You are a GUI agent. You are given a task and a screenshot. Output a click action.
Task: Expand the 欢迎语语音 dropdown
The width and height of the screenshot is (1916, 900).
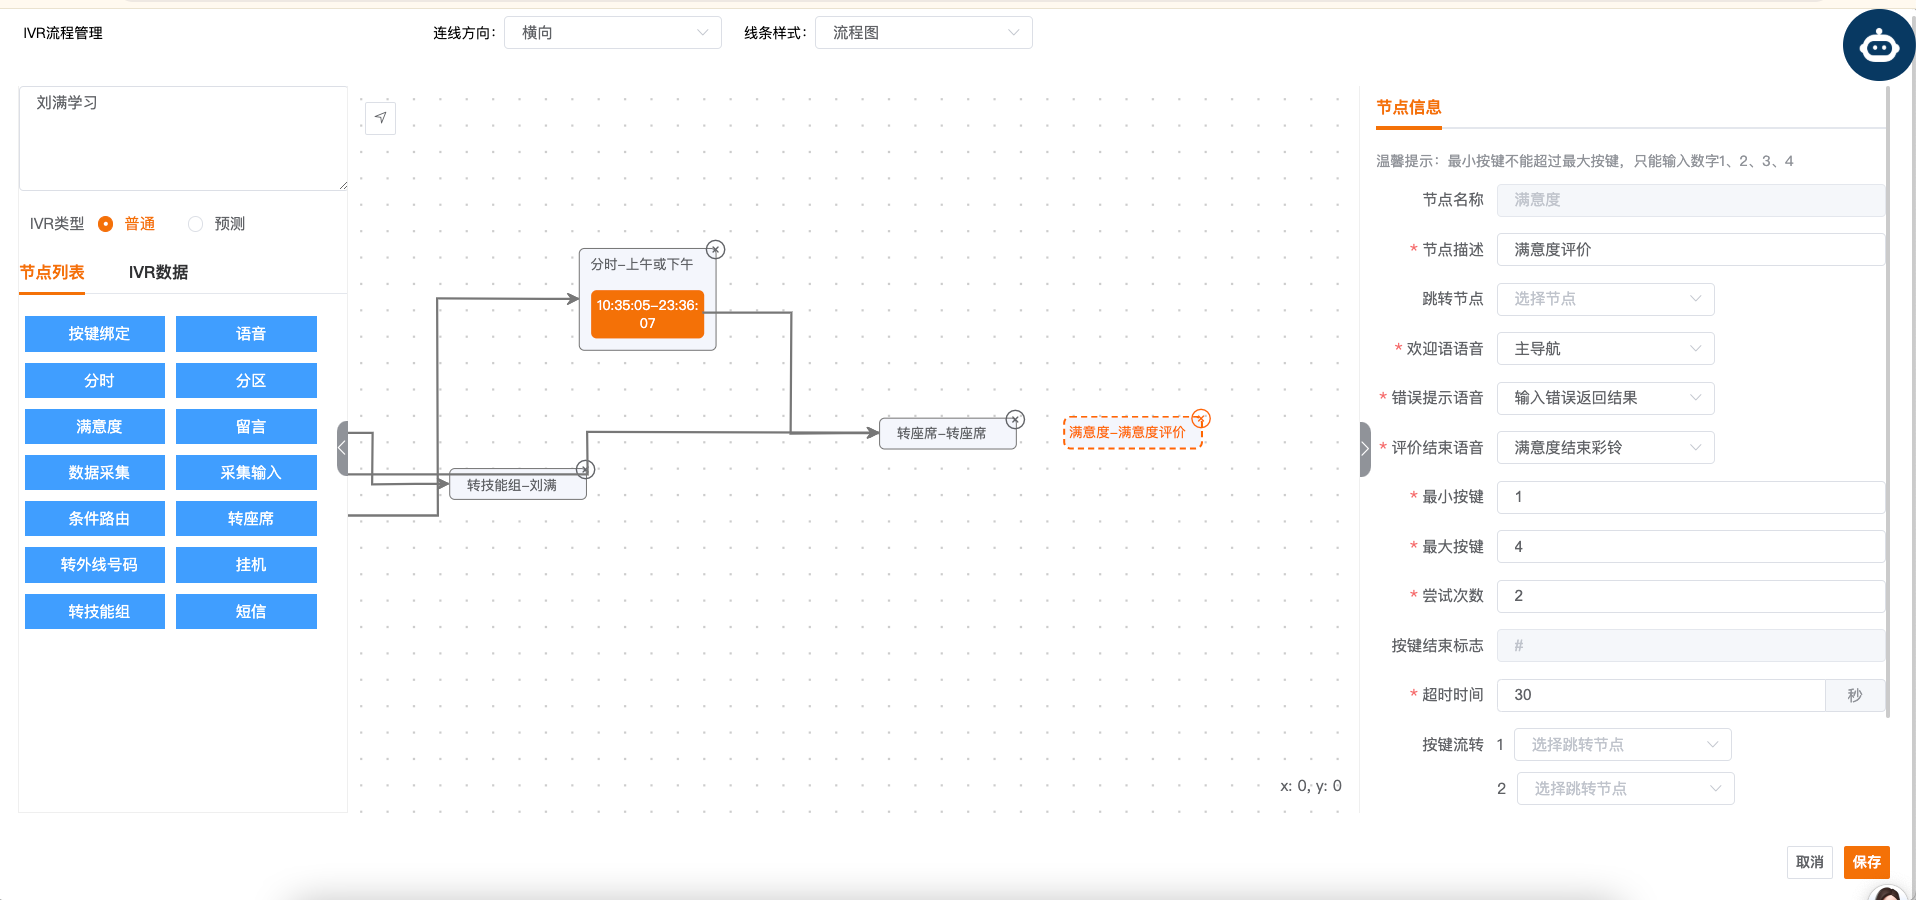[x=1605, y=349]
